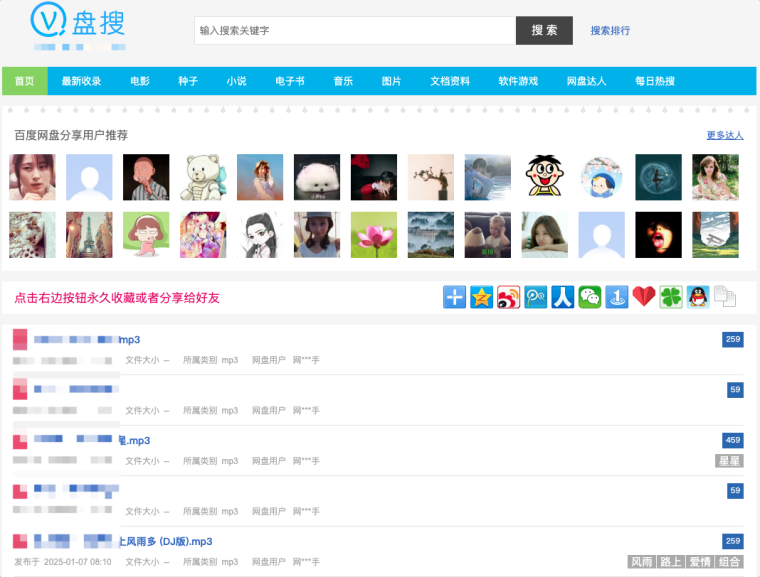Click the 组合 tag
Viewport: 760px width, 577px height.
[729, 562]
